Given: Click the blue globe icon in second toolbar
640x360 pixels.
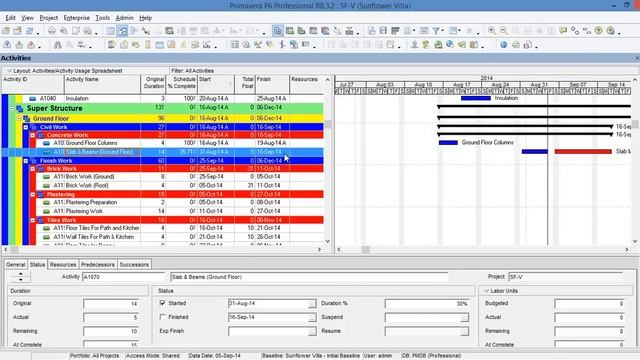Looking at the screenshot, I should point(504,45).
